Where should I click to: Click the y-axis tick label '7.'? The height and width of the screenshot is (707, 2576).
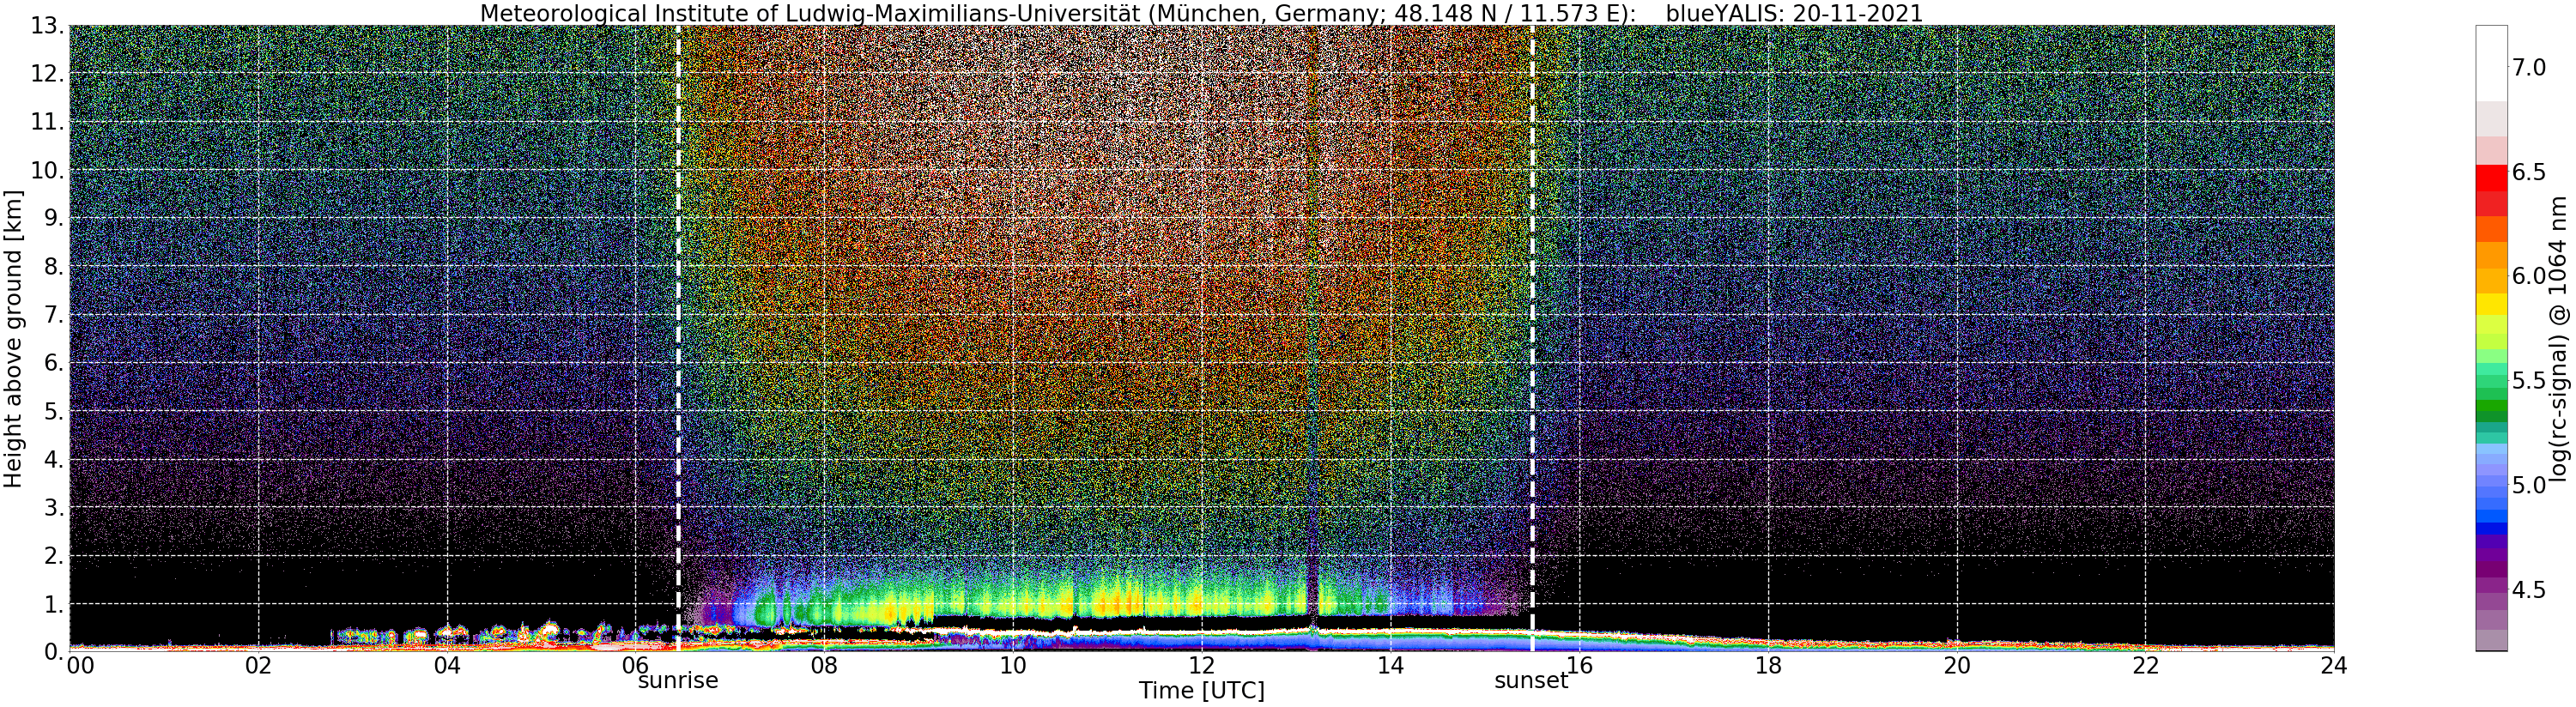pyautogui.click(x=54, y=315)
